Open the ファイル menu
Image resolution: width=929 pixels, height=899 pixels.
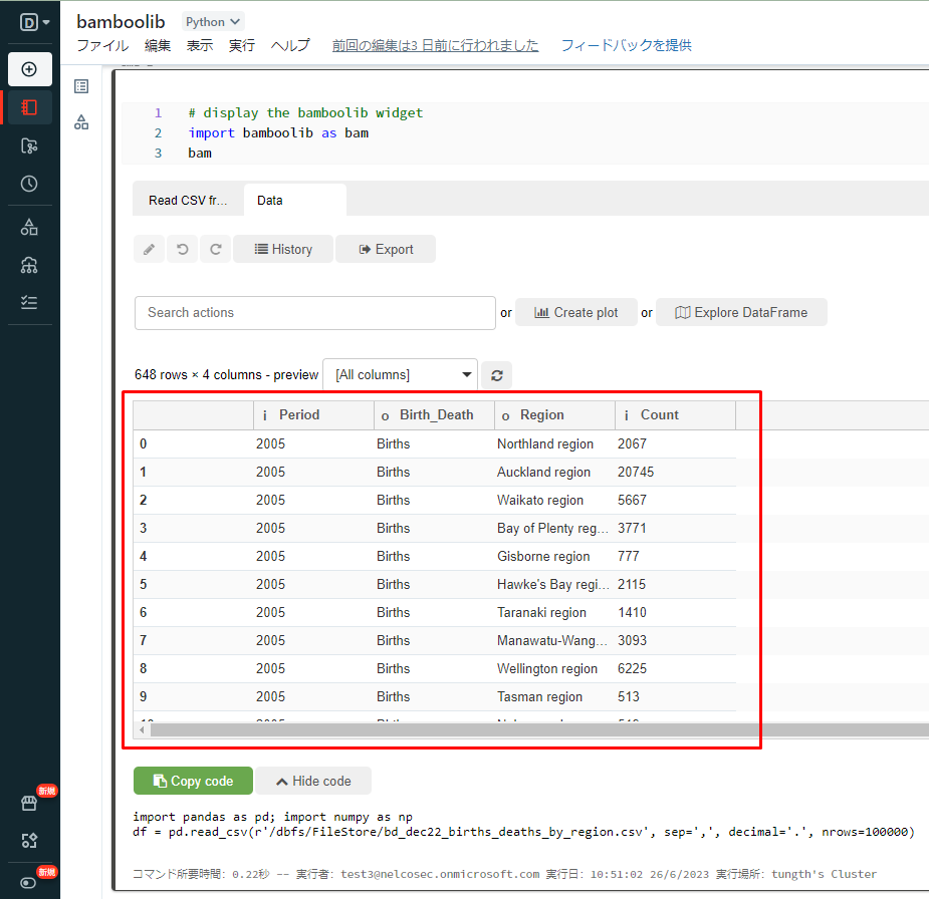(x=102, y=45)
